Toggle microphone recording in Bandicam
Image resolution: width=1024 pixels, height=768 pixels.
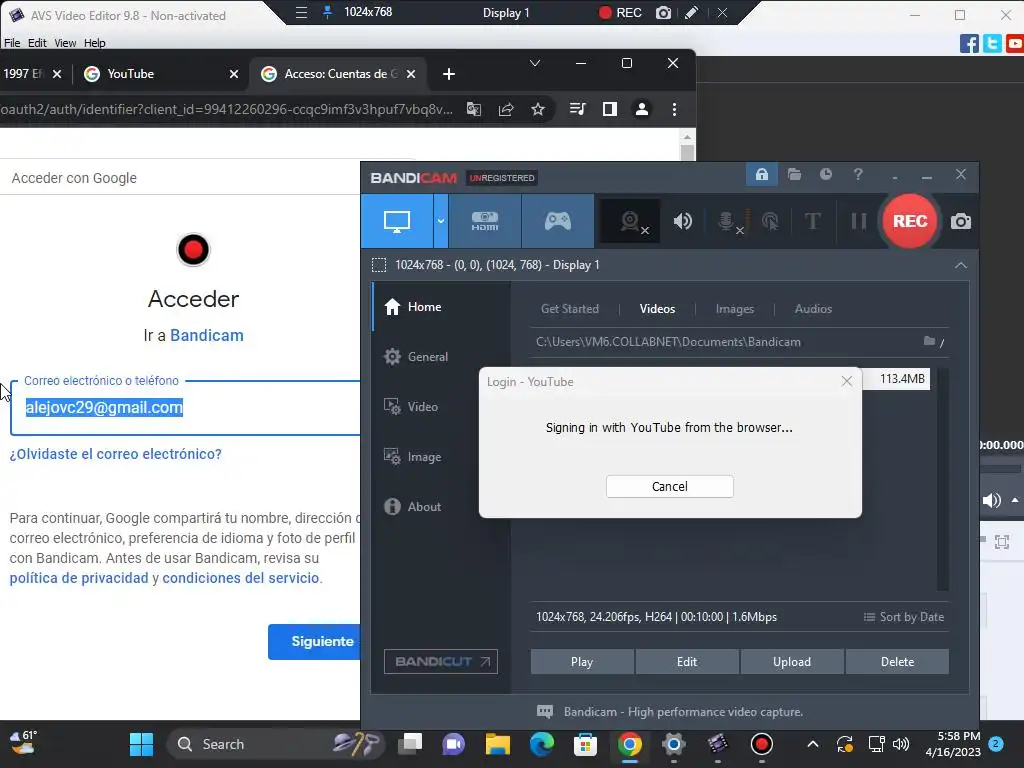tap(727, 221)
